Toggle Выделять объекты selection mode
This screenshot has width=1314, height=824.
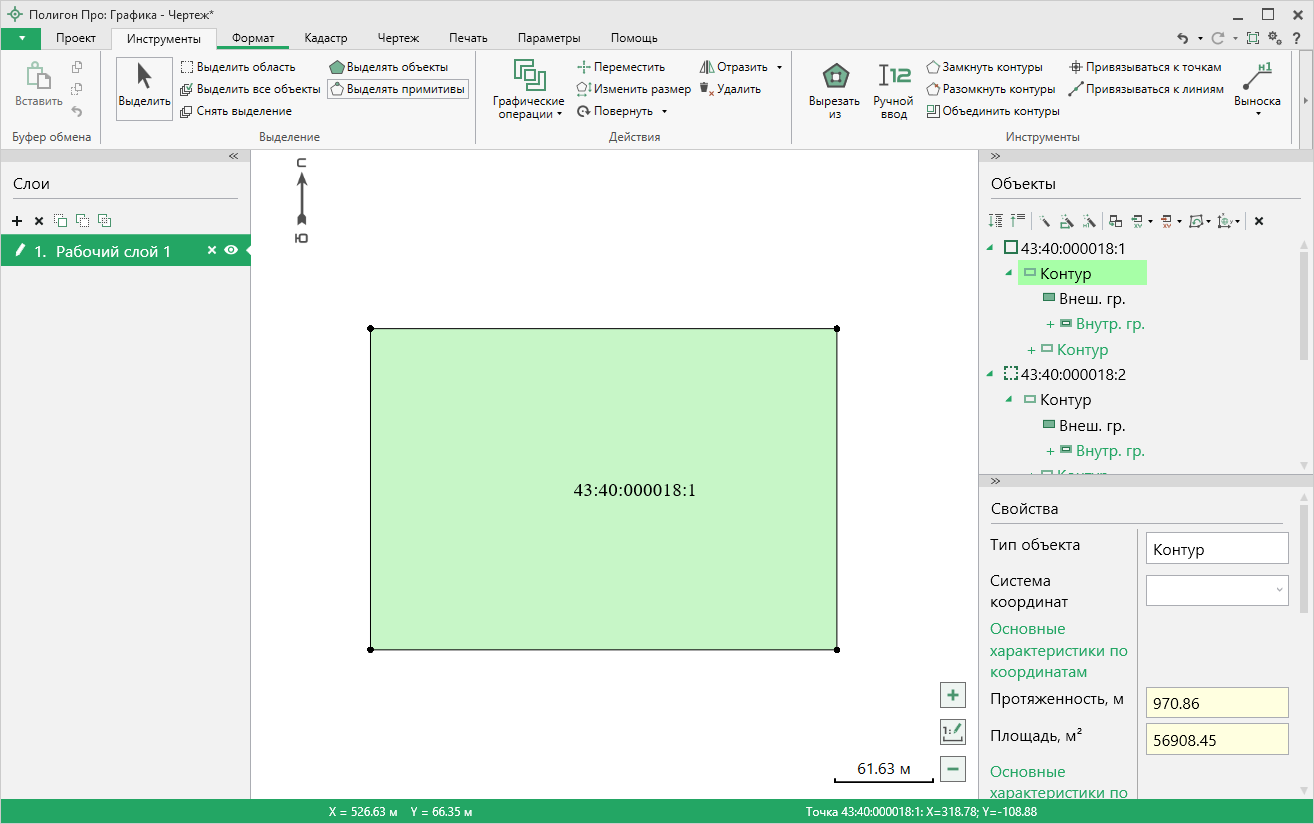click(388, 67)
